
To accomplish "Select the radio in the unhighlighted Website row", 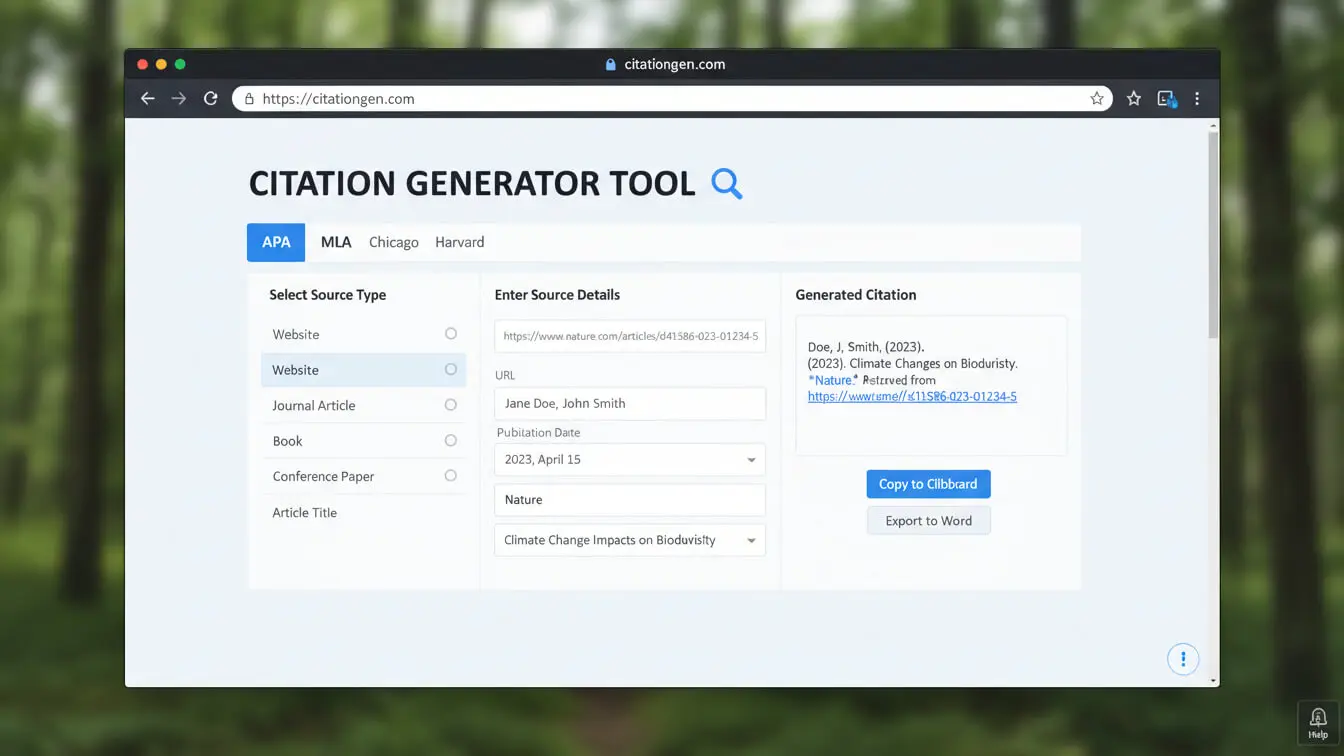I will (451, 334).
